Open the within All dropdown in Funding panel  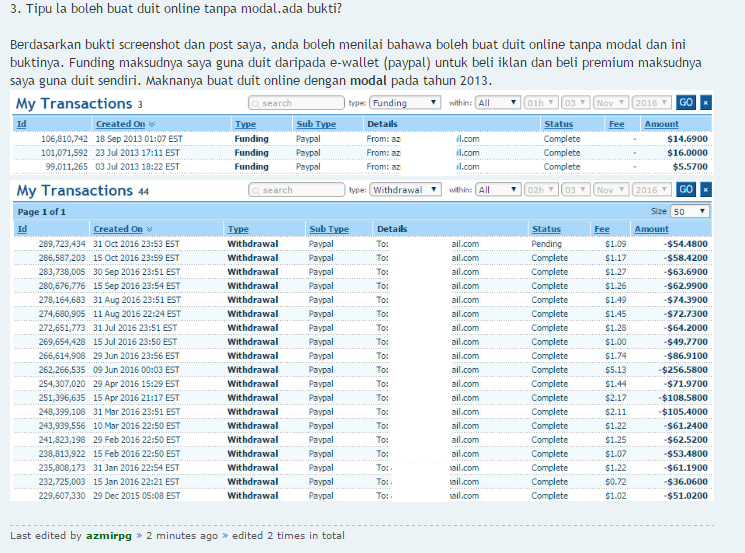[x=497, y=103]
